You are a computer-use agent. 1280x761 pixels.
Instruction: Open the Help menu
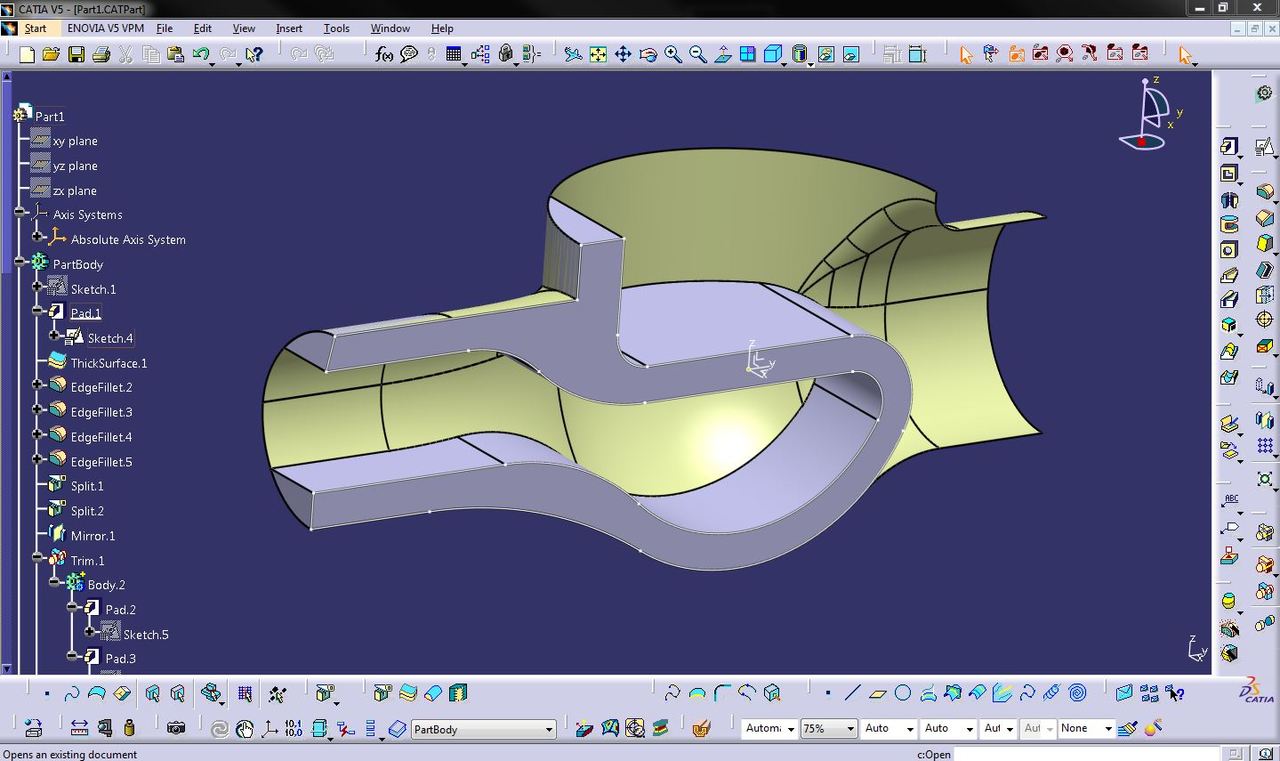(x=442, y=28)
